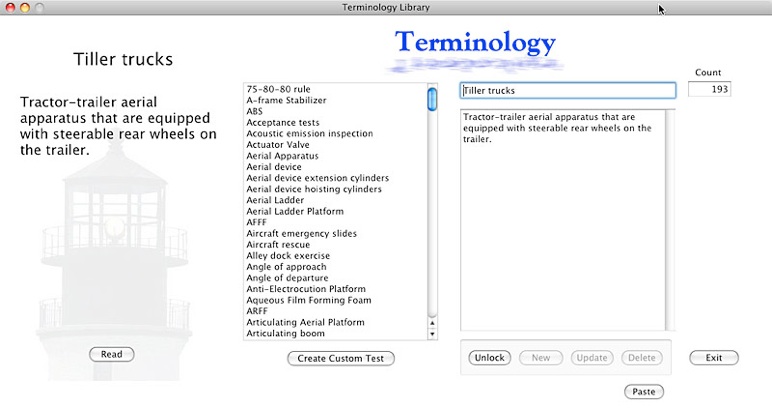Select 'Aqueous Film Forming Foam' term

click(309, 300)
